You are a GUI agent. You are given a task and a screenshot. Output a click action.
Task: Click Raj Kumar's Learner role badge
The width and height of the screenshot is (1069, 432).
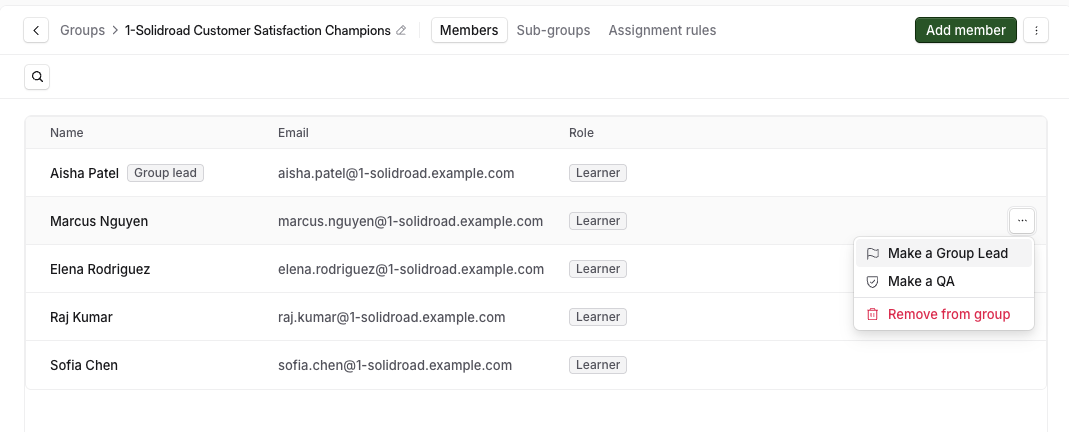598,317
